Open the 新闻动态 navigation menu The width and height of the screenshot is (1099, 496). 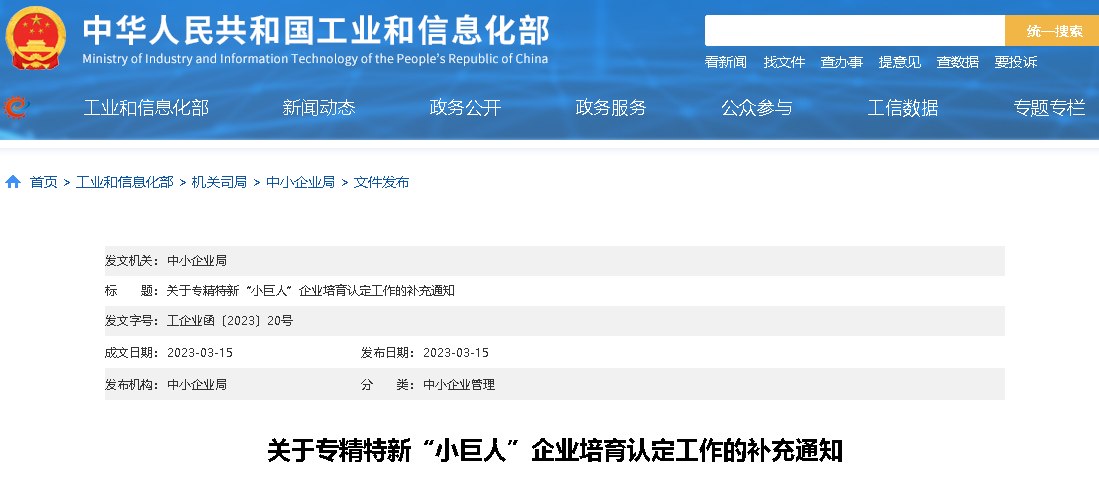pos(319,108)
